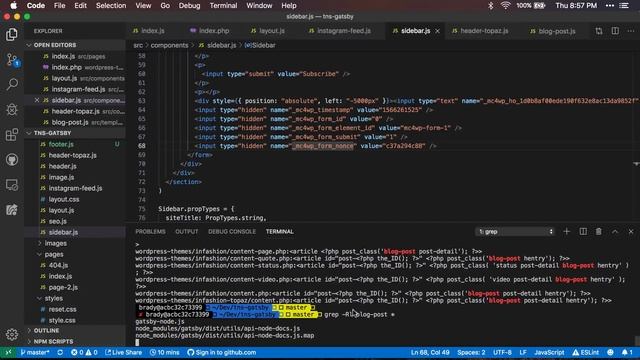
Task: Open the Selection menu
Action: point(111,5)
